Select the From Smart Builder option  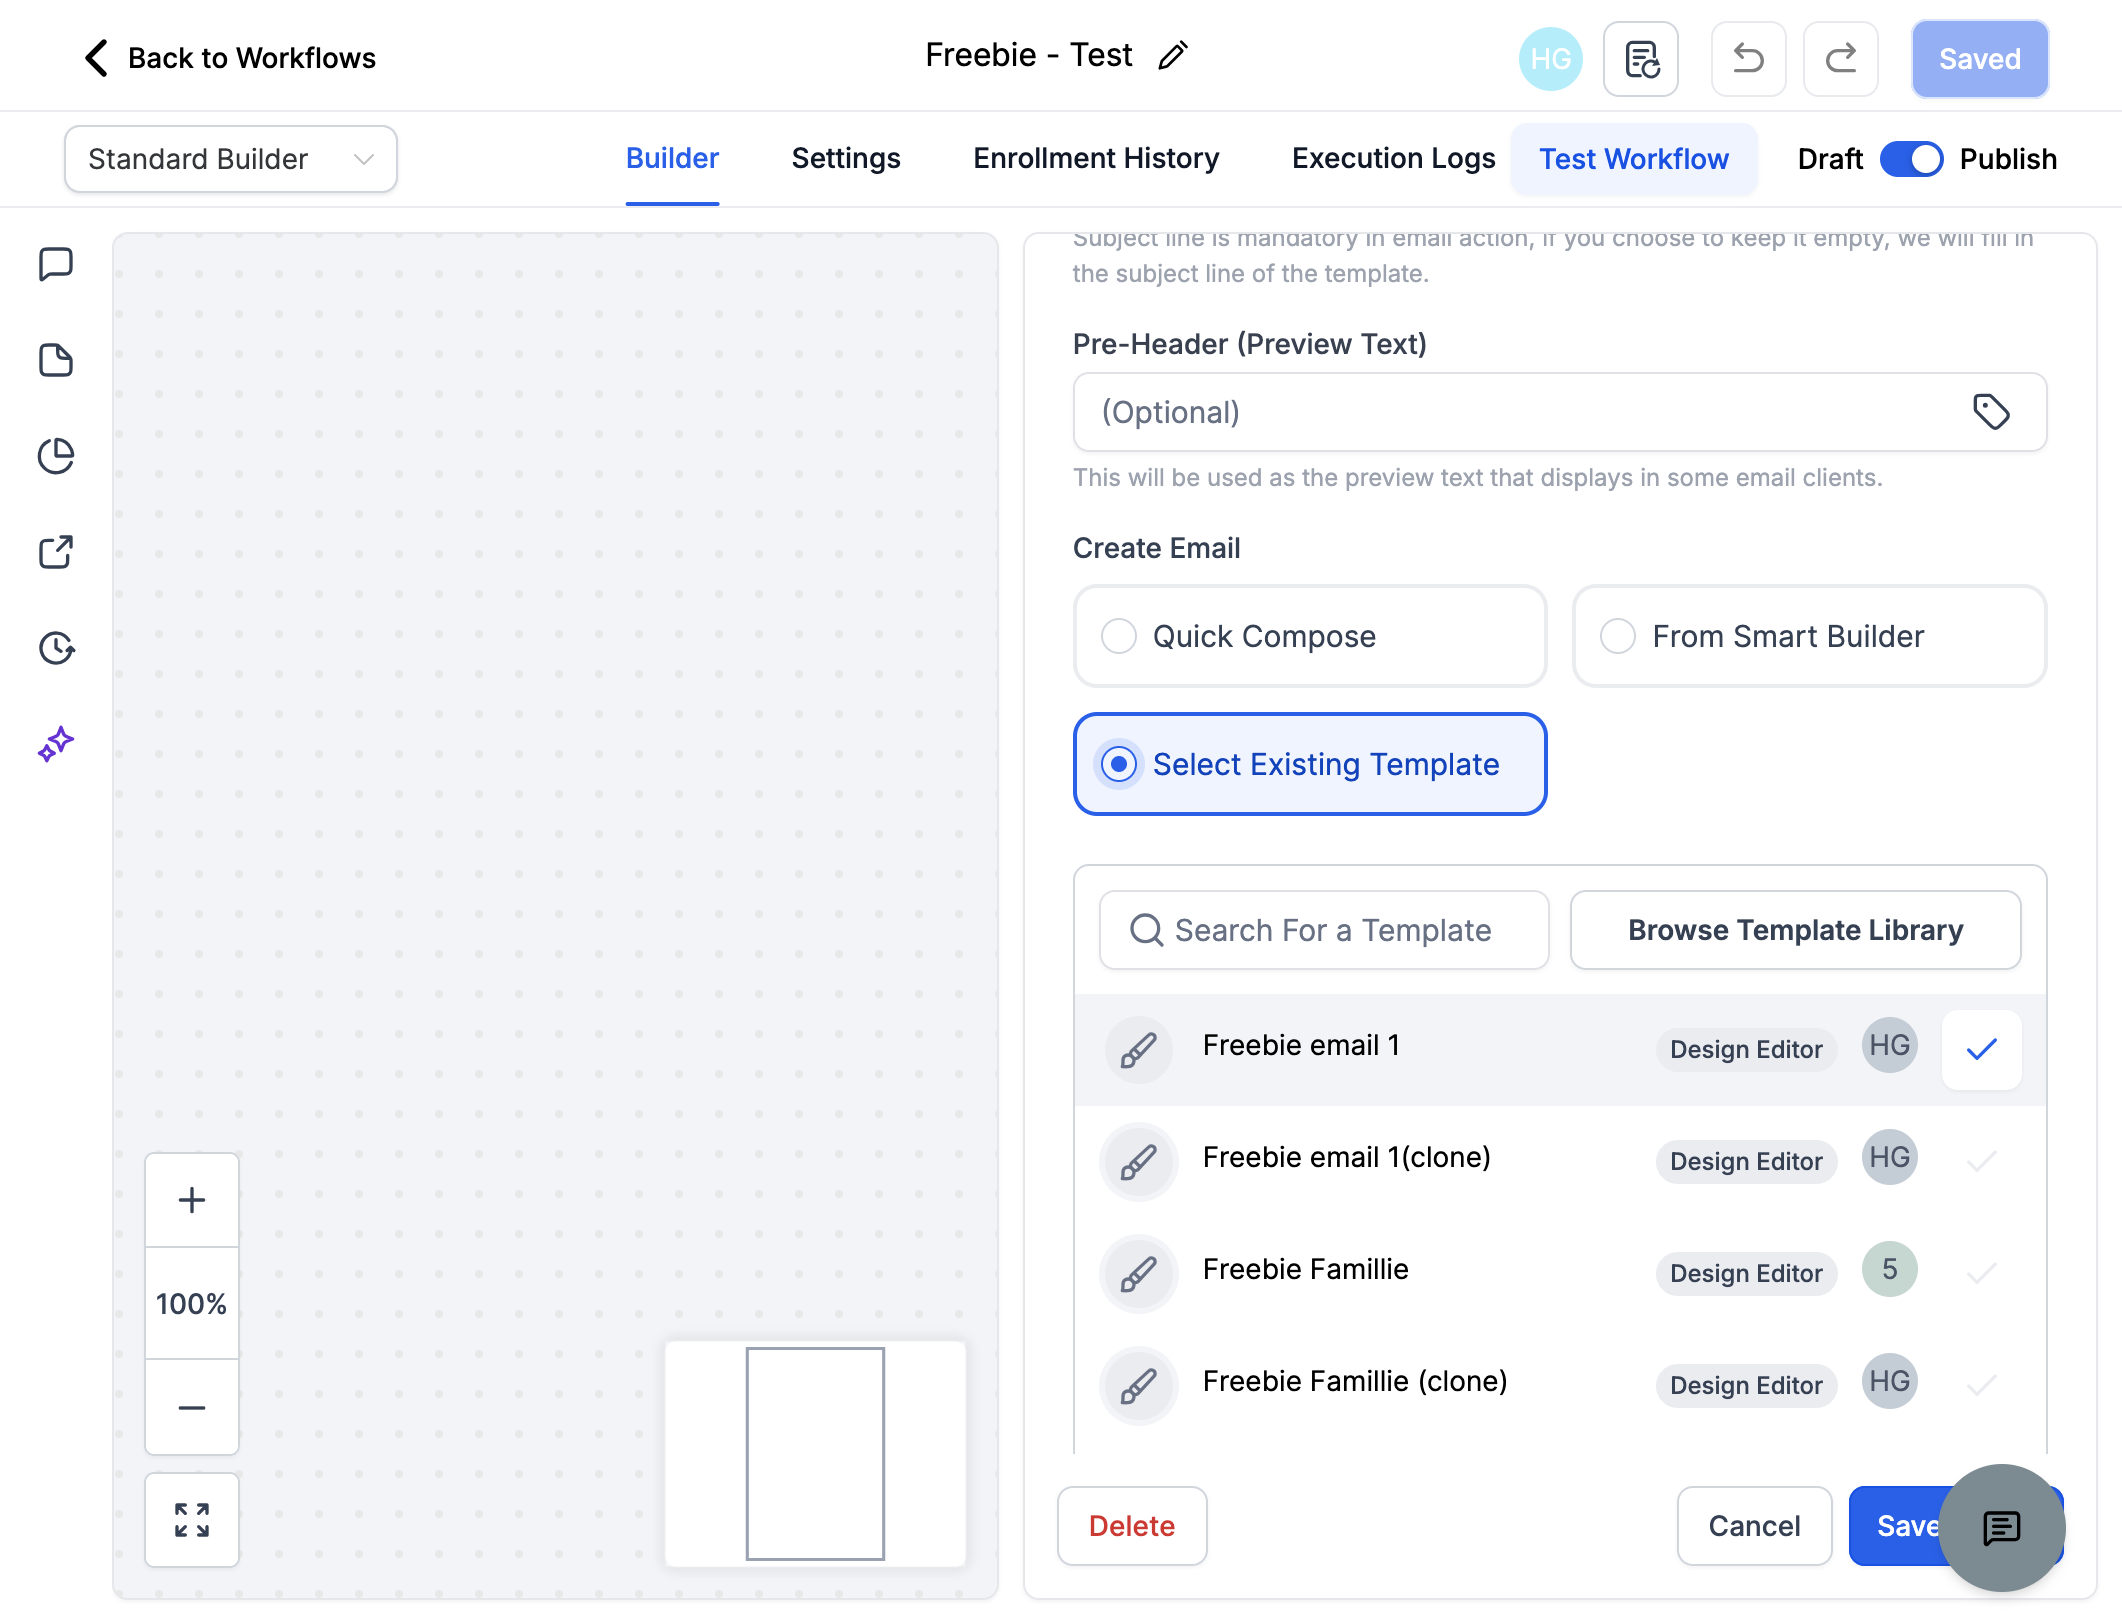click(x=1809, y=636)
